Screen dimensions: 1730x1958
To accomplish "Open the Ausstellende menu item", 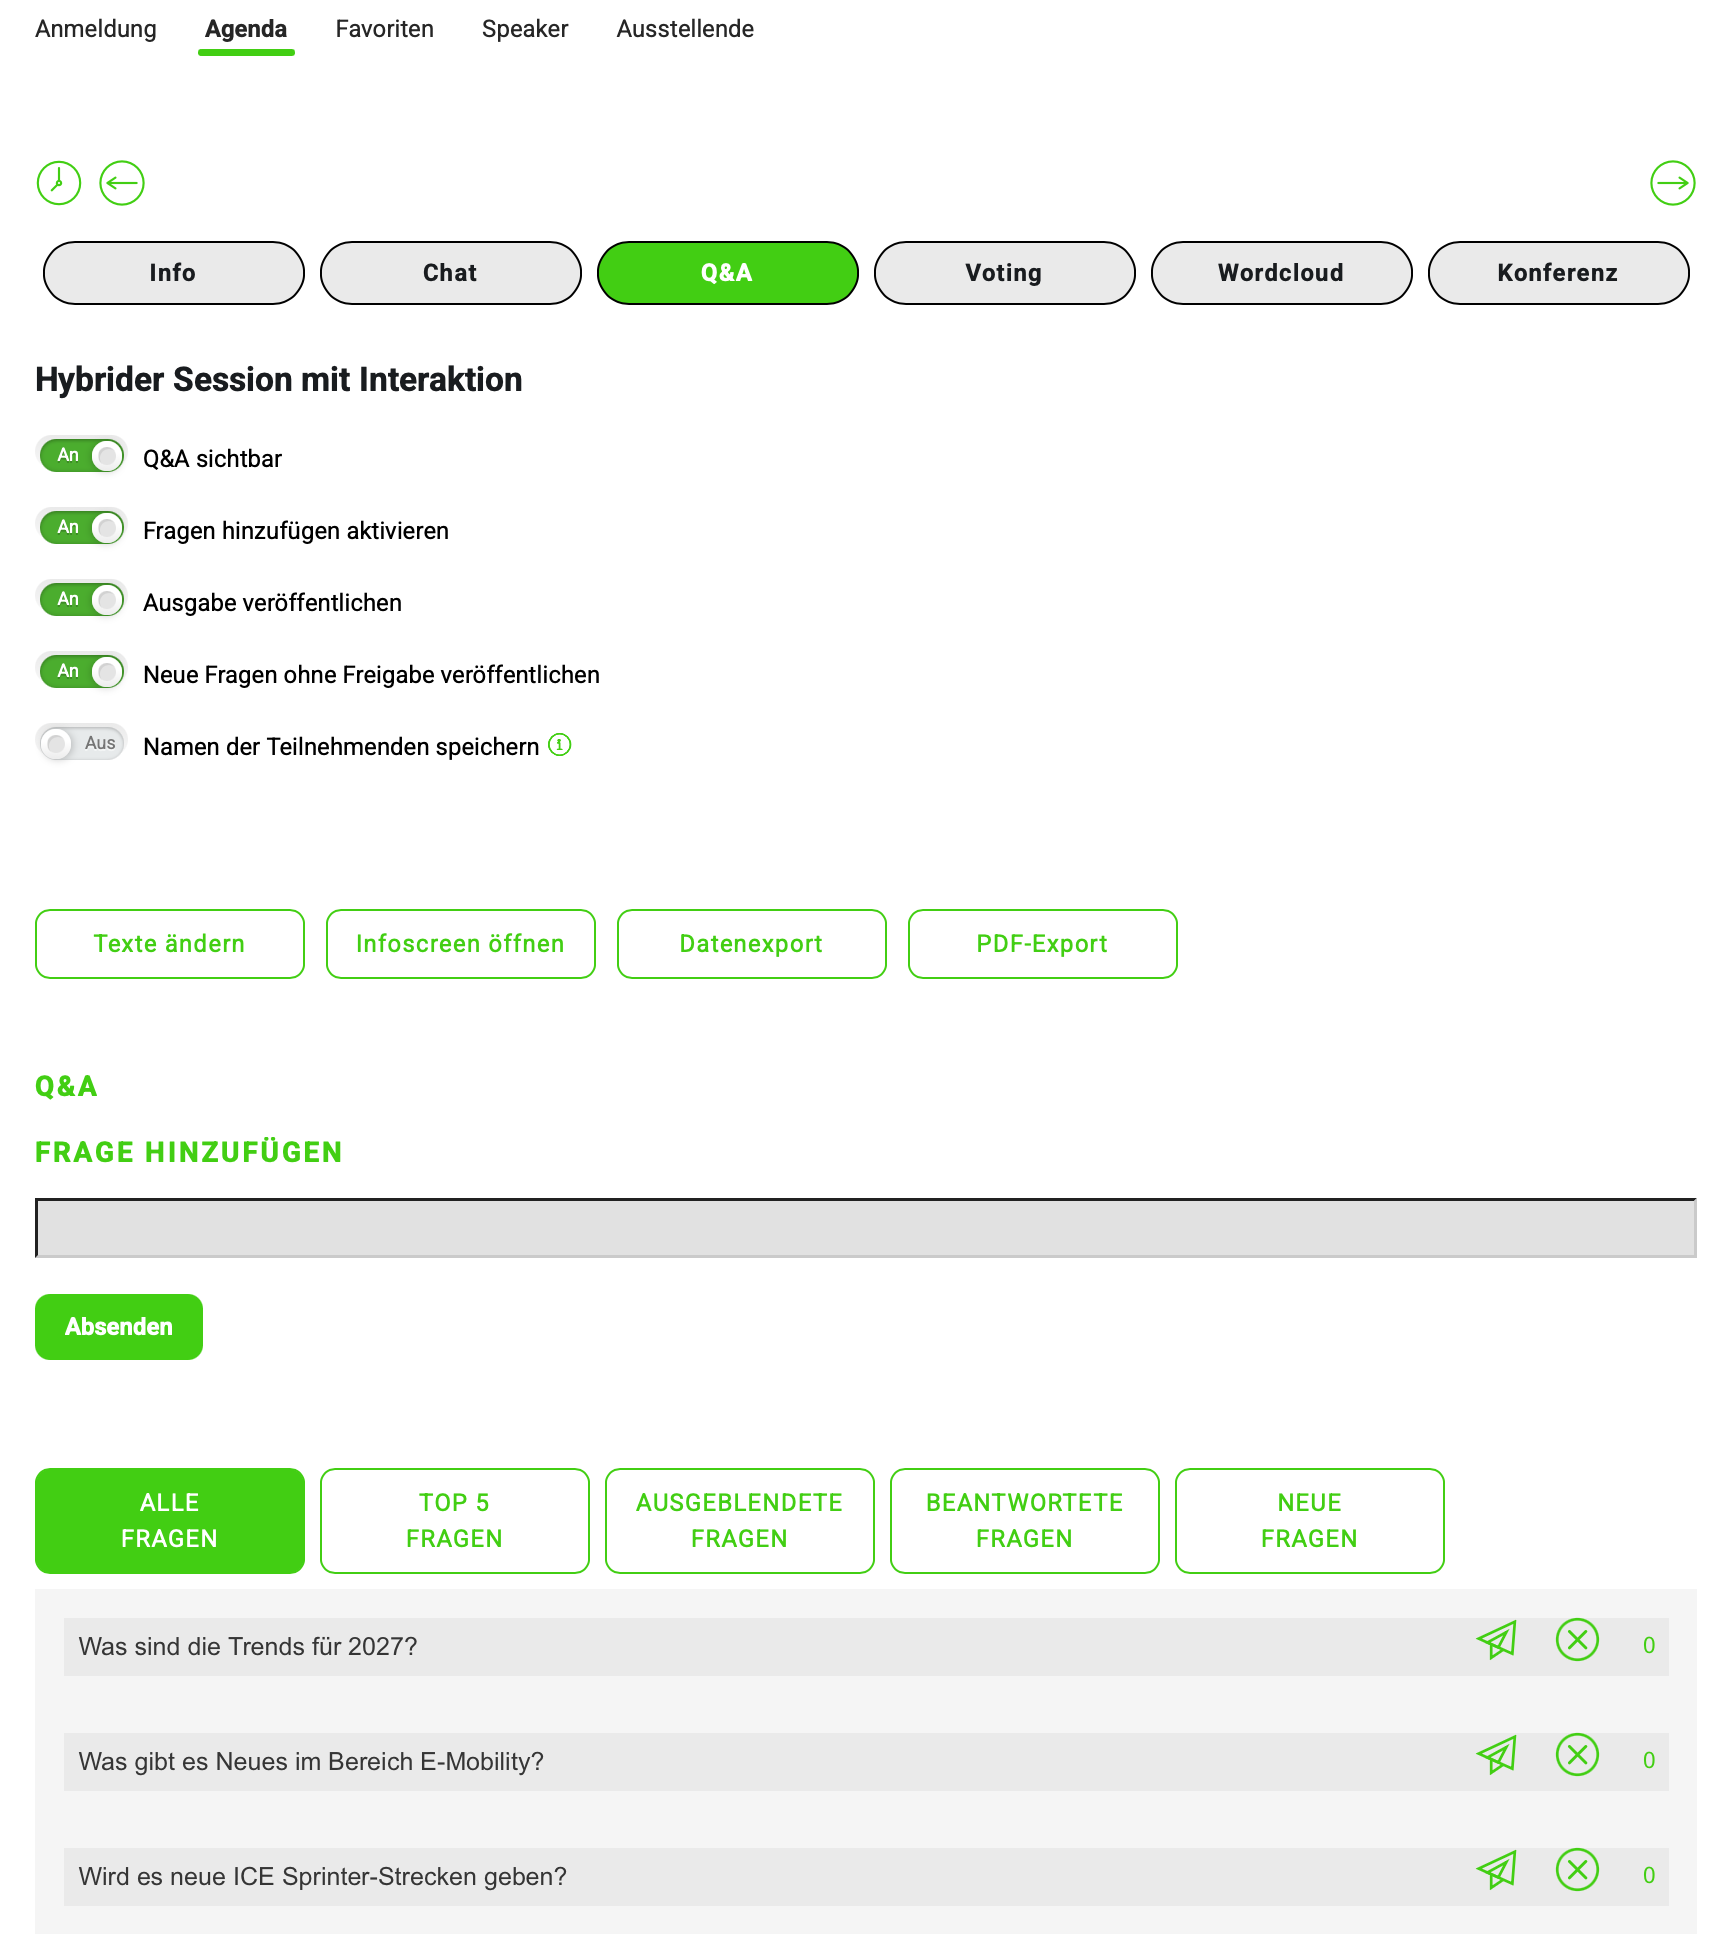I will click(685, 29).
